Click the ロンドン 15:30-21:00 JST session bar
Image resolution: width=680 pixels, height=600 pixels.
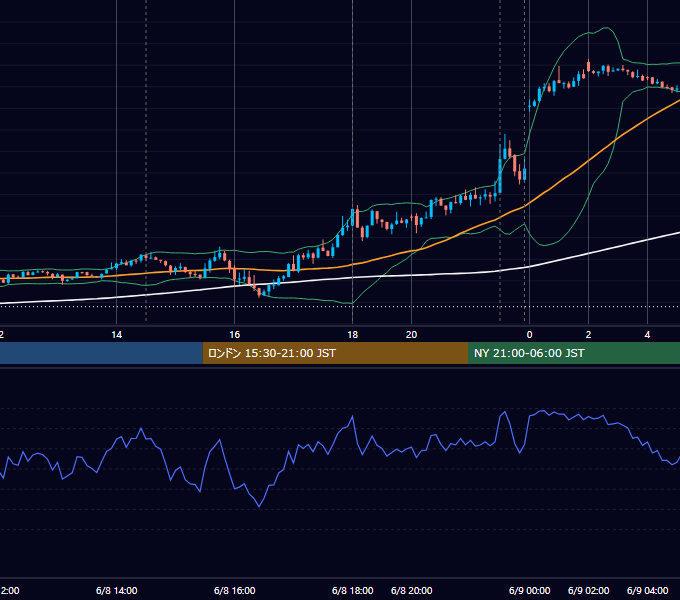(x=335, y=353)
